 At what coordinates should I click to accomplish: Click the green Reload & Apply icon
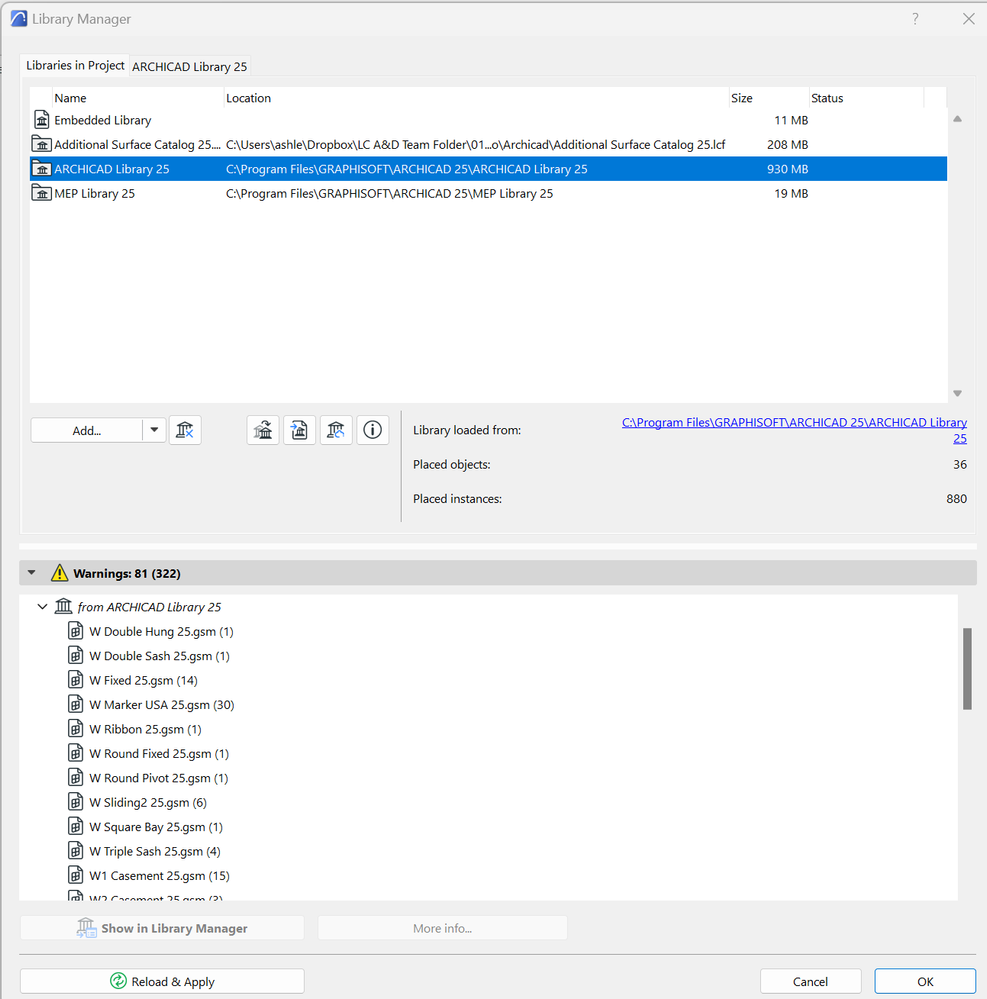tap(118, 981)
